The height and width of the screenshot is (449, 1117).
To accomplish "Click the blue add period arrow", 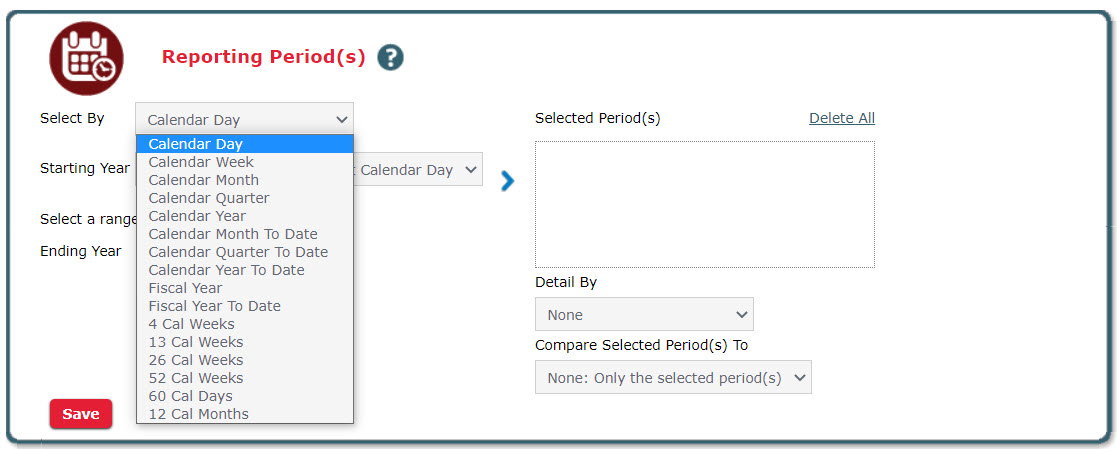I will [507, 181].
